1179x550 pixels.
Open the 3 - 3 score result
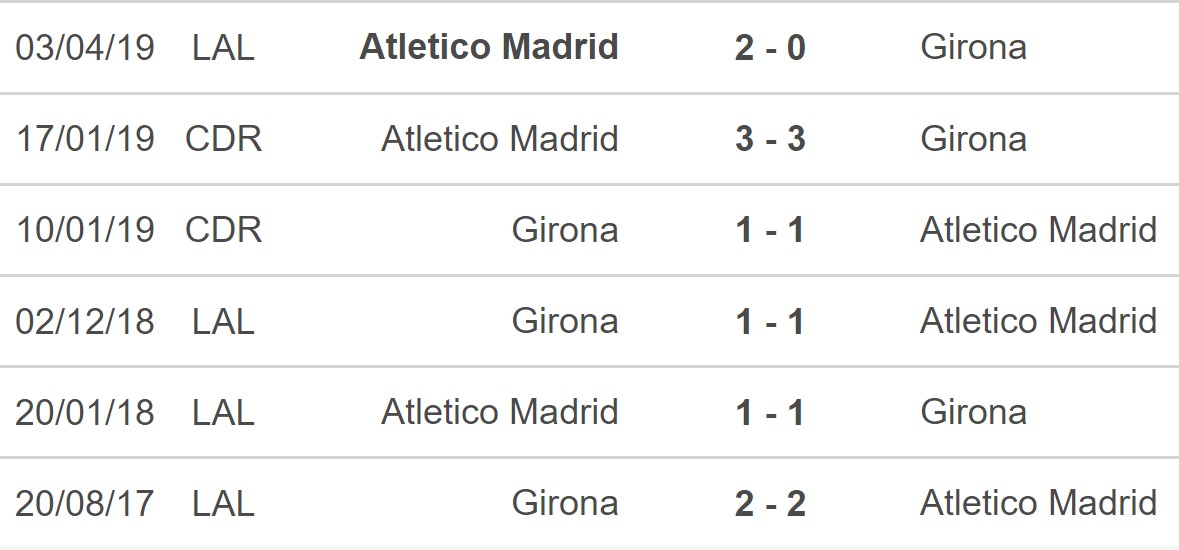pyautogui.click(x=770, y=138)
